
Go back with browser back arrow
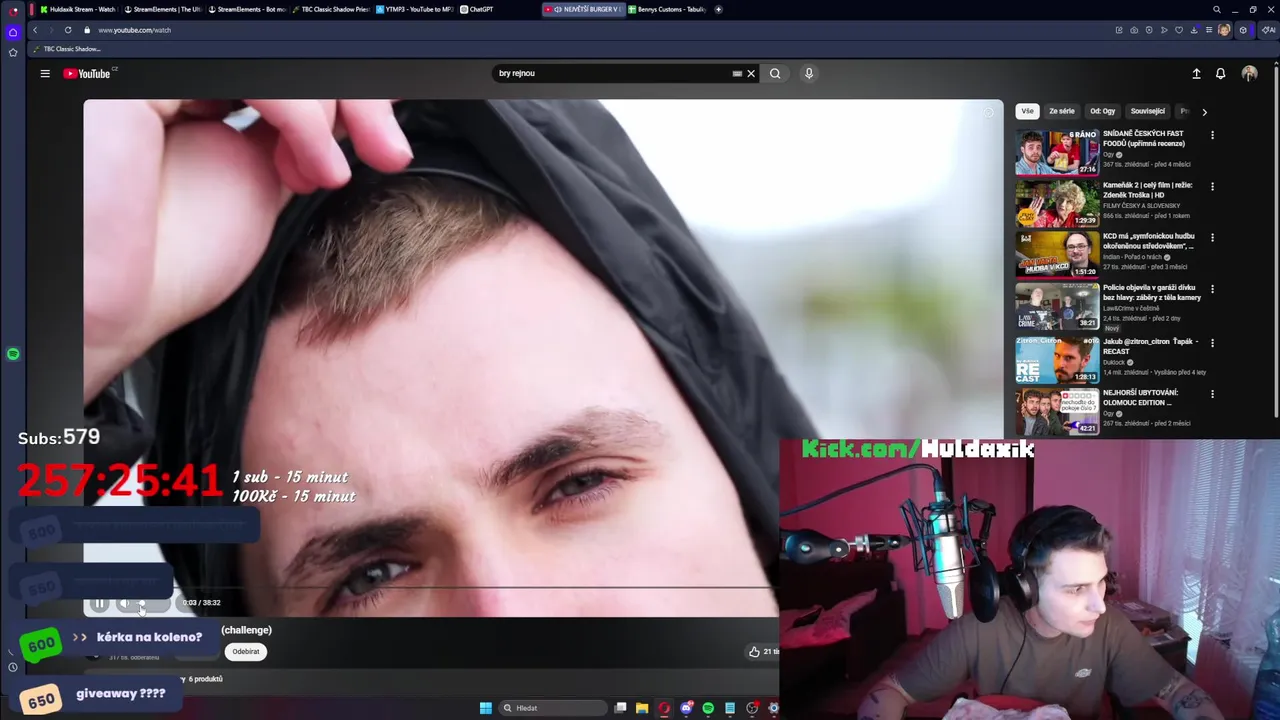[x=35, y=30]
